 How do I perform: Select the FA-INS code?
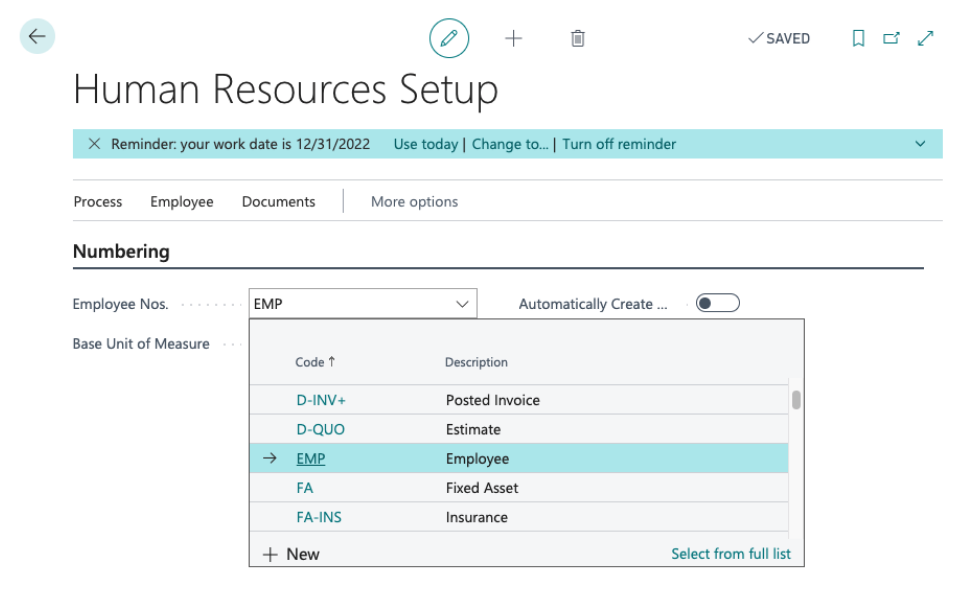[319, 517]
